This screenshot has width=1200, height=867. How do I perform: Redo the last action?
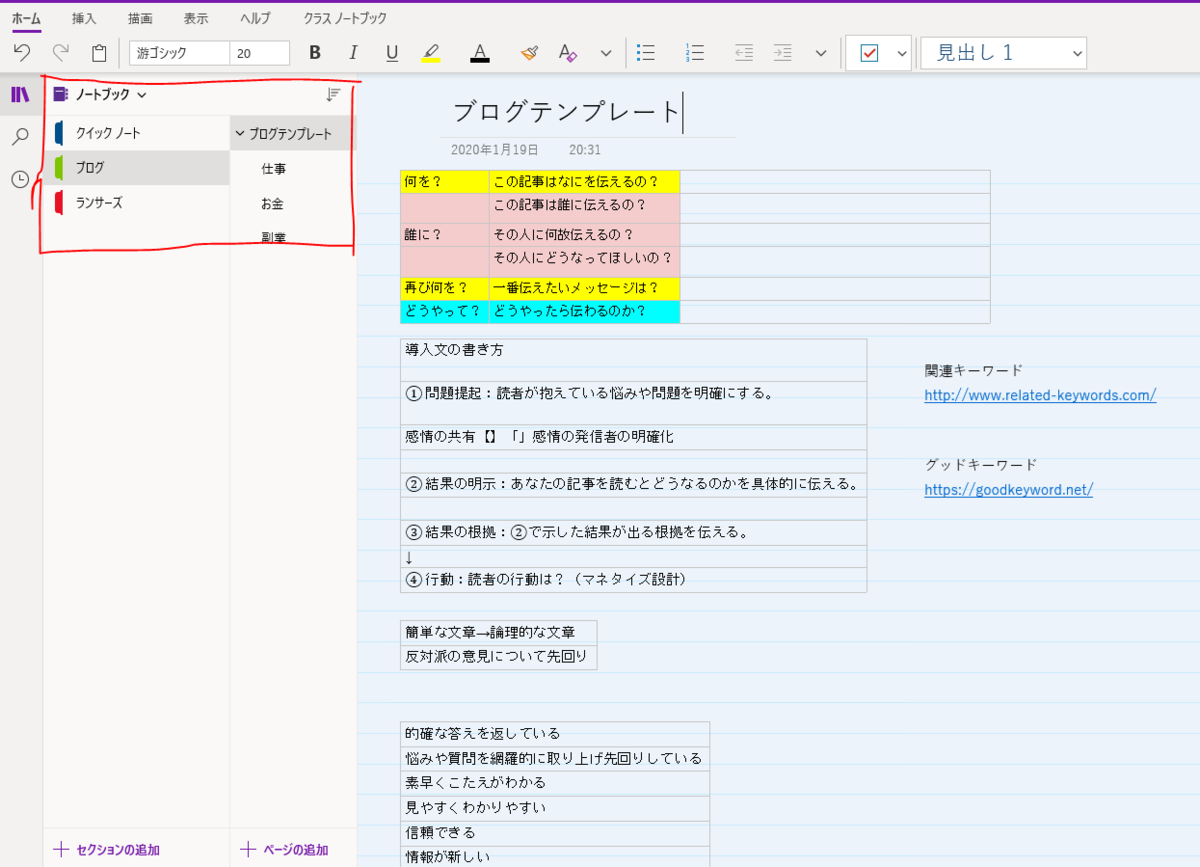pos(60,53)
